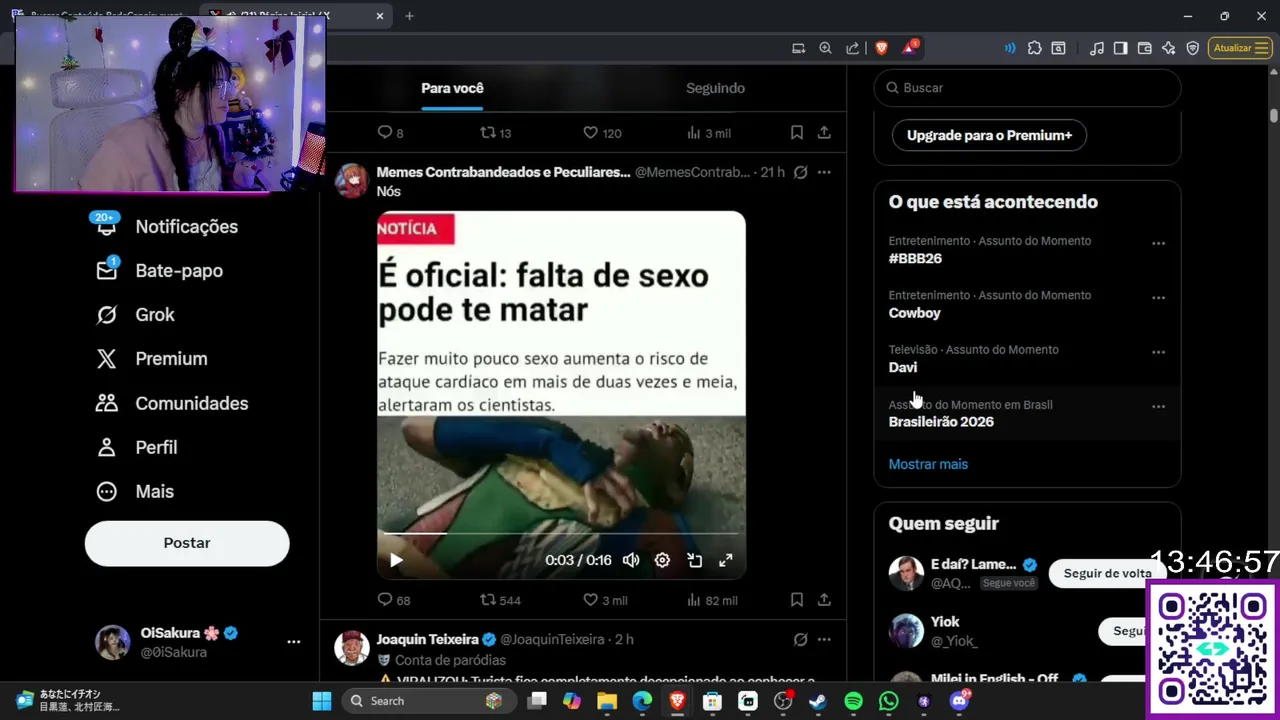Image resolution: width=1280 pixels, height=720 pixels.
Task: Click the Brave Shields lion icon
Action: coord(881,48)
